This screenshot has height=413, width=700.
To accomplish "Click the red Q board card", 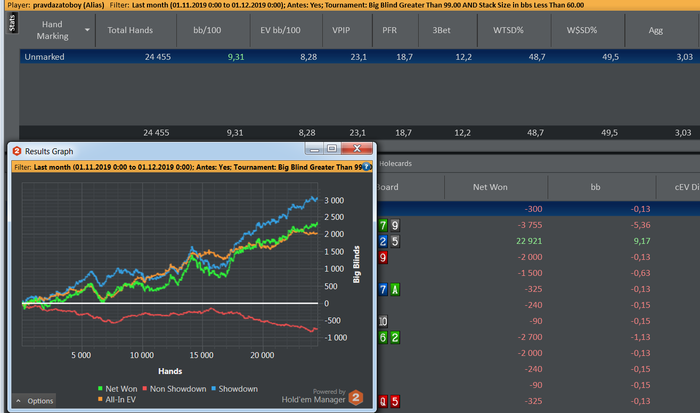I will click(383, 401).
